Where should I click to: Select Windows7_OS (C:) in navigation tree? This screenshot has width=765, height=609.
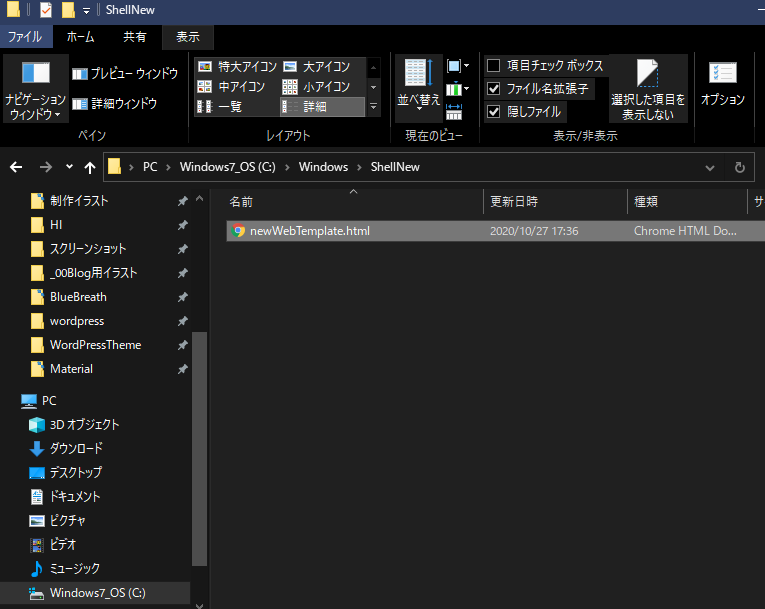click(x=95, y=593)
